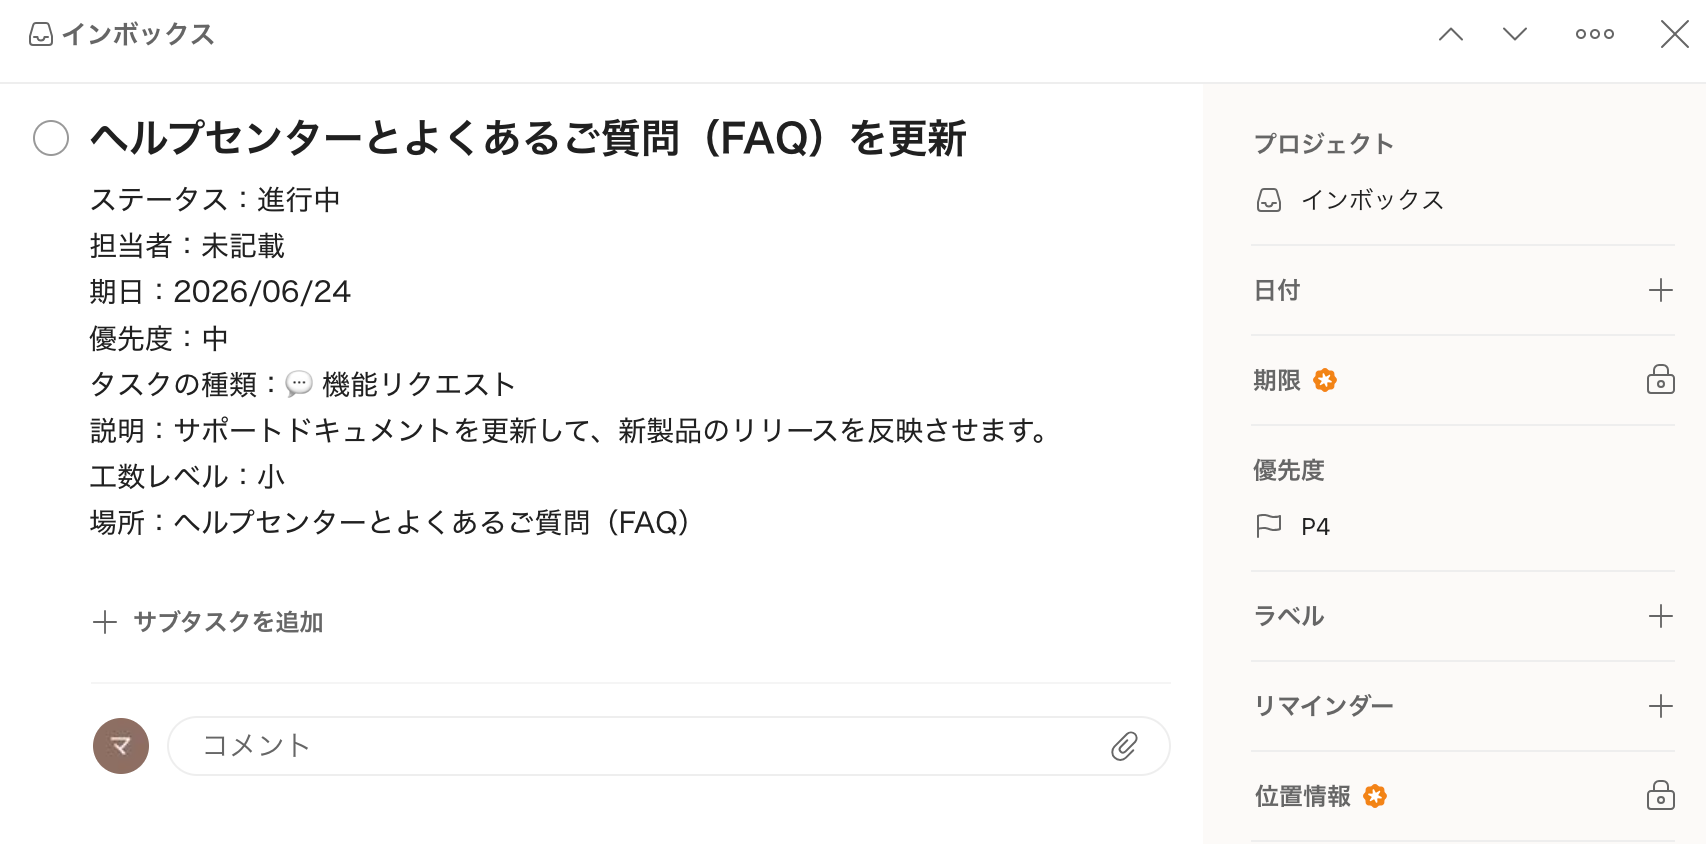Viewport: 1706px width, 844px height.
Task: Close the task detail view
Action: click(x=1674, y=34)
